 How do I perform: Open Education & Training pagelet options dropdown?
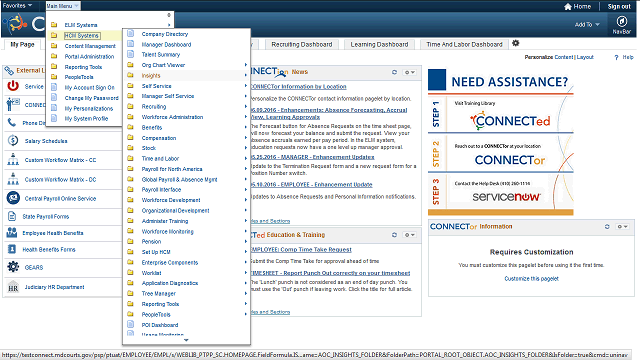coord(409,235)
